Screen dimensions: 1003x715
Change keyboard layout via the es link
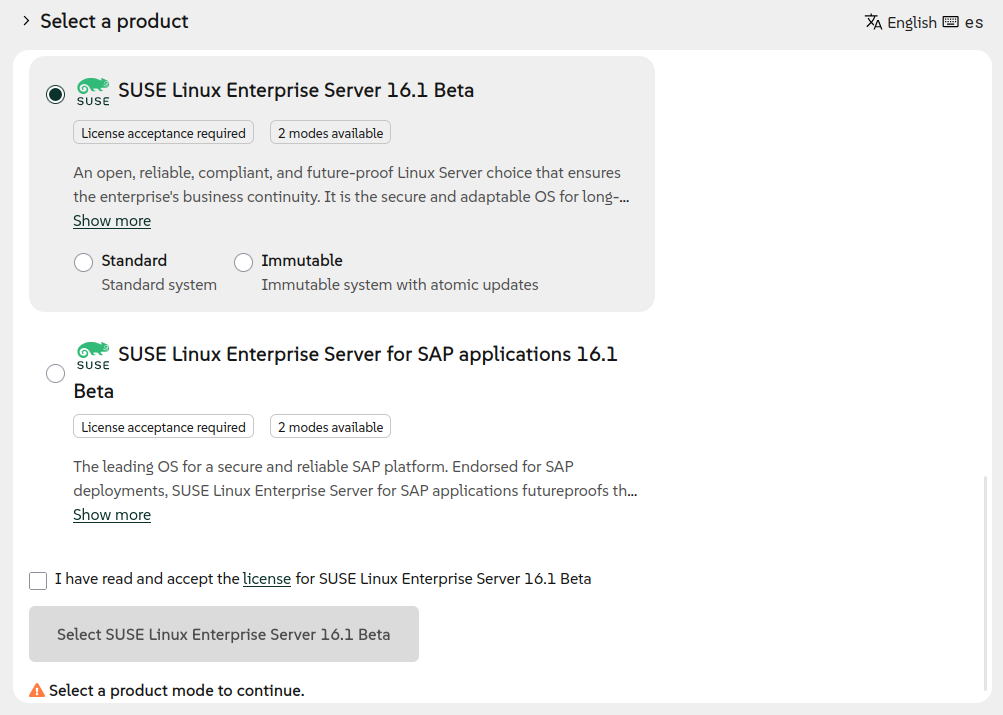[973, 21]
